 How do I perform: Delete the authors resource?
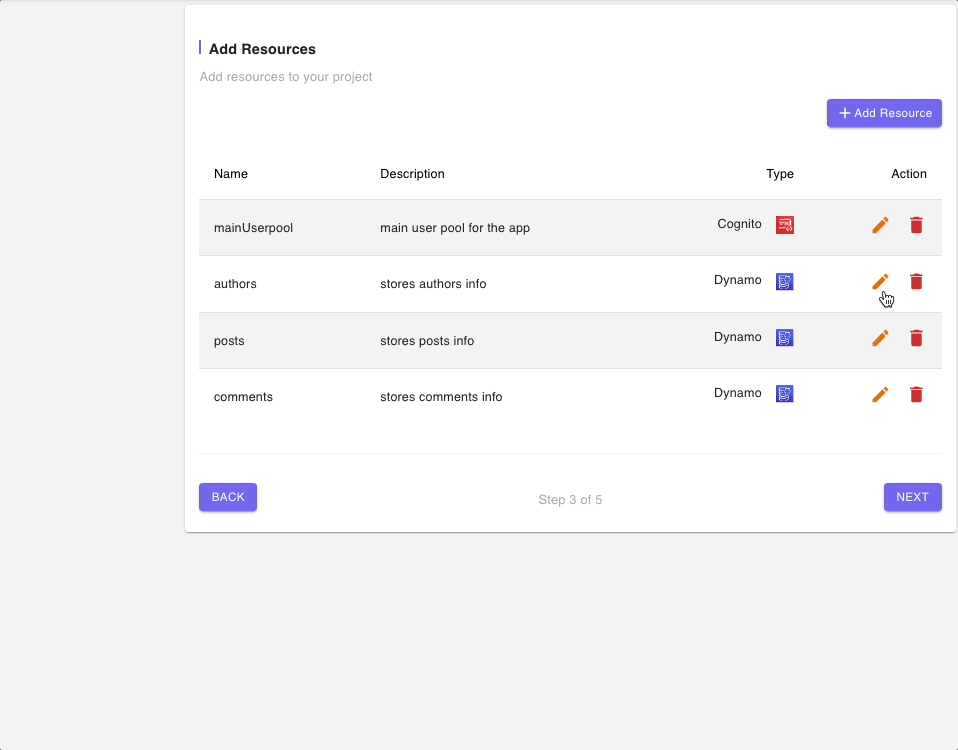tap(916, 282)
